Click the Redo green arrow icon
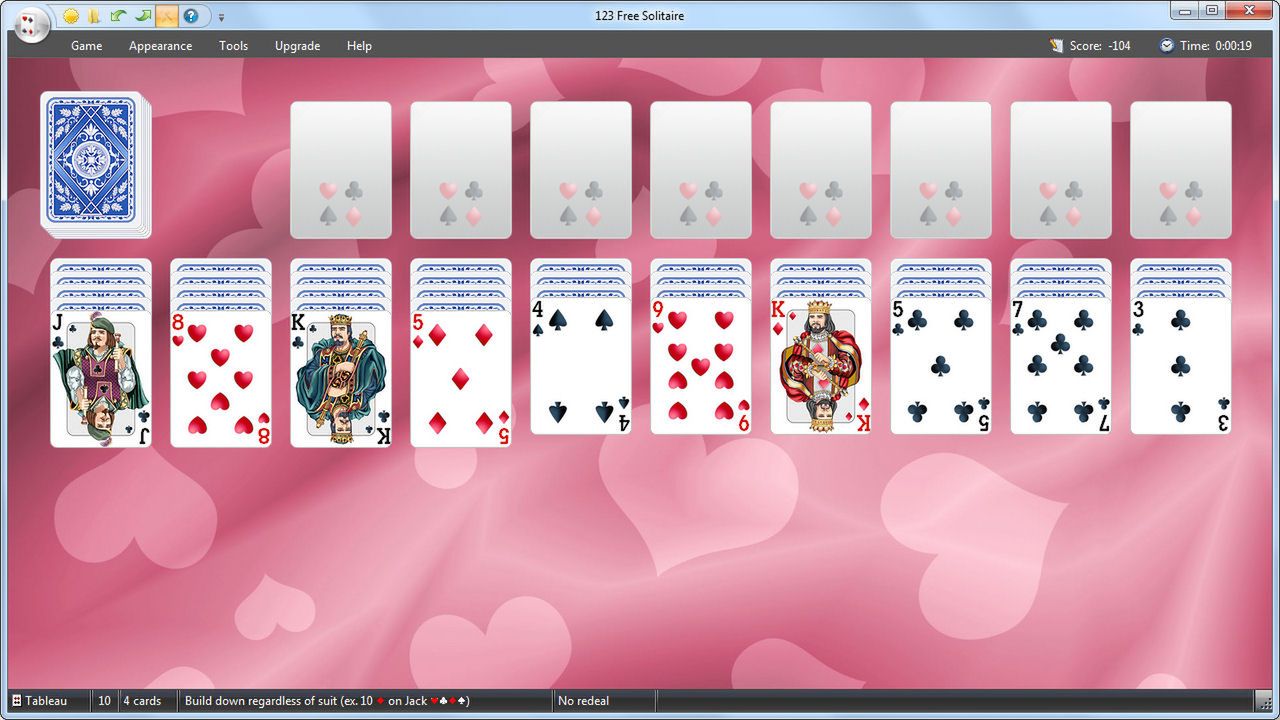1280x720 pixels. (143, 16)
